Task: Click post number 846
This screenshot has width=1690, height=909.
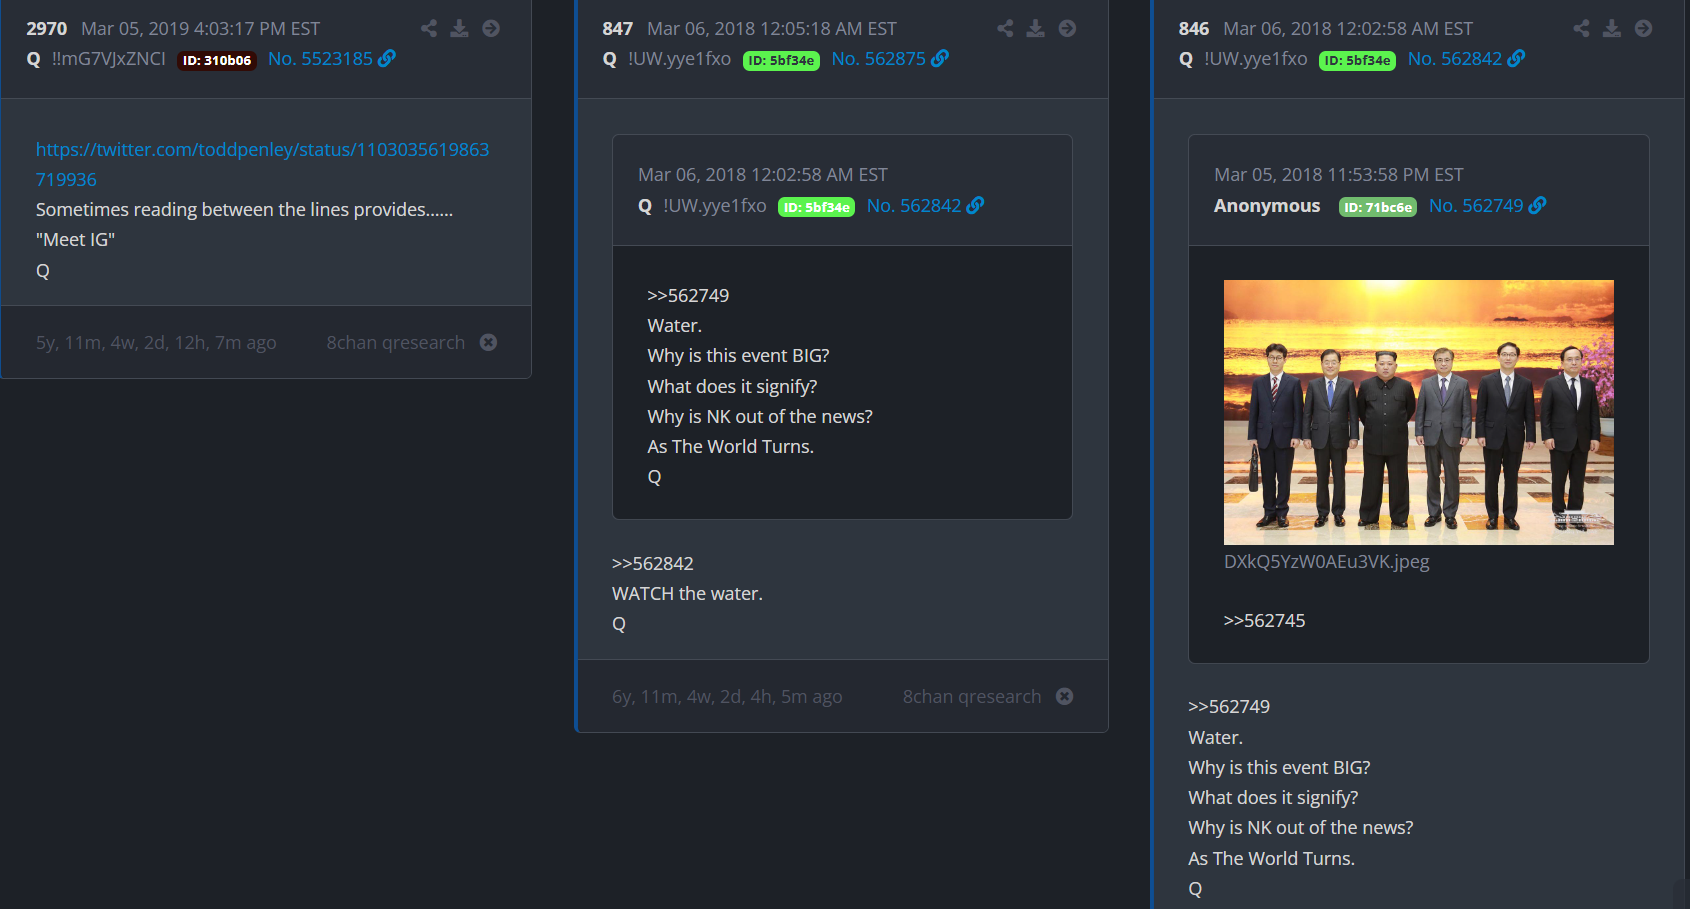Action: click(x=1193, y=28)
